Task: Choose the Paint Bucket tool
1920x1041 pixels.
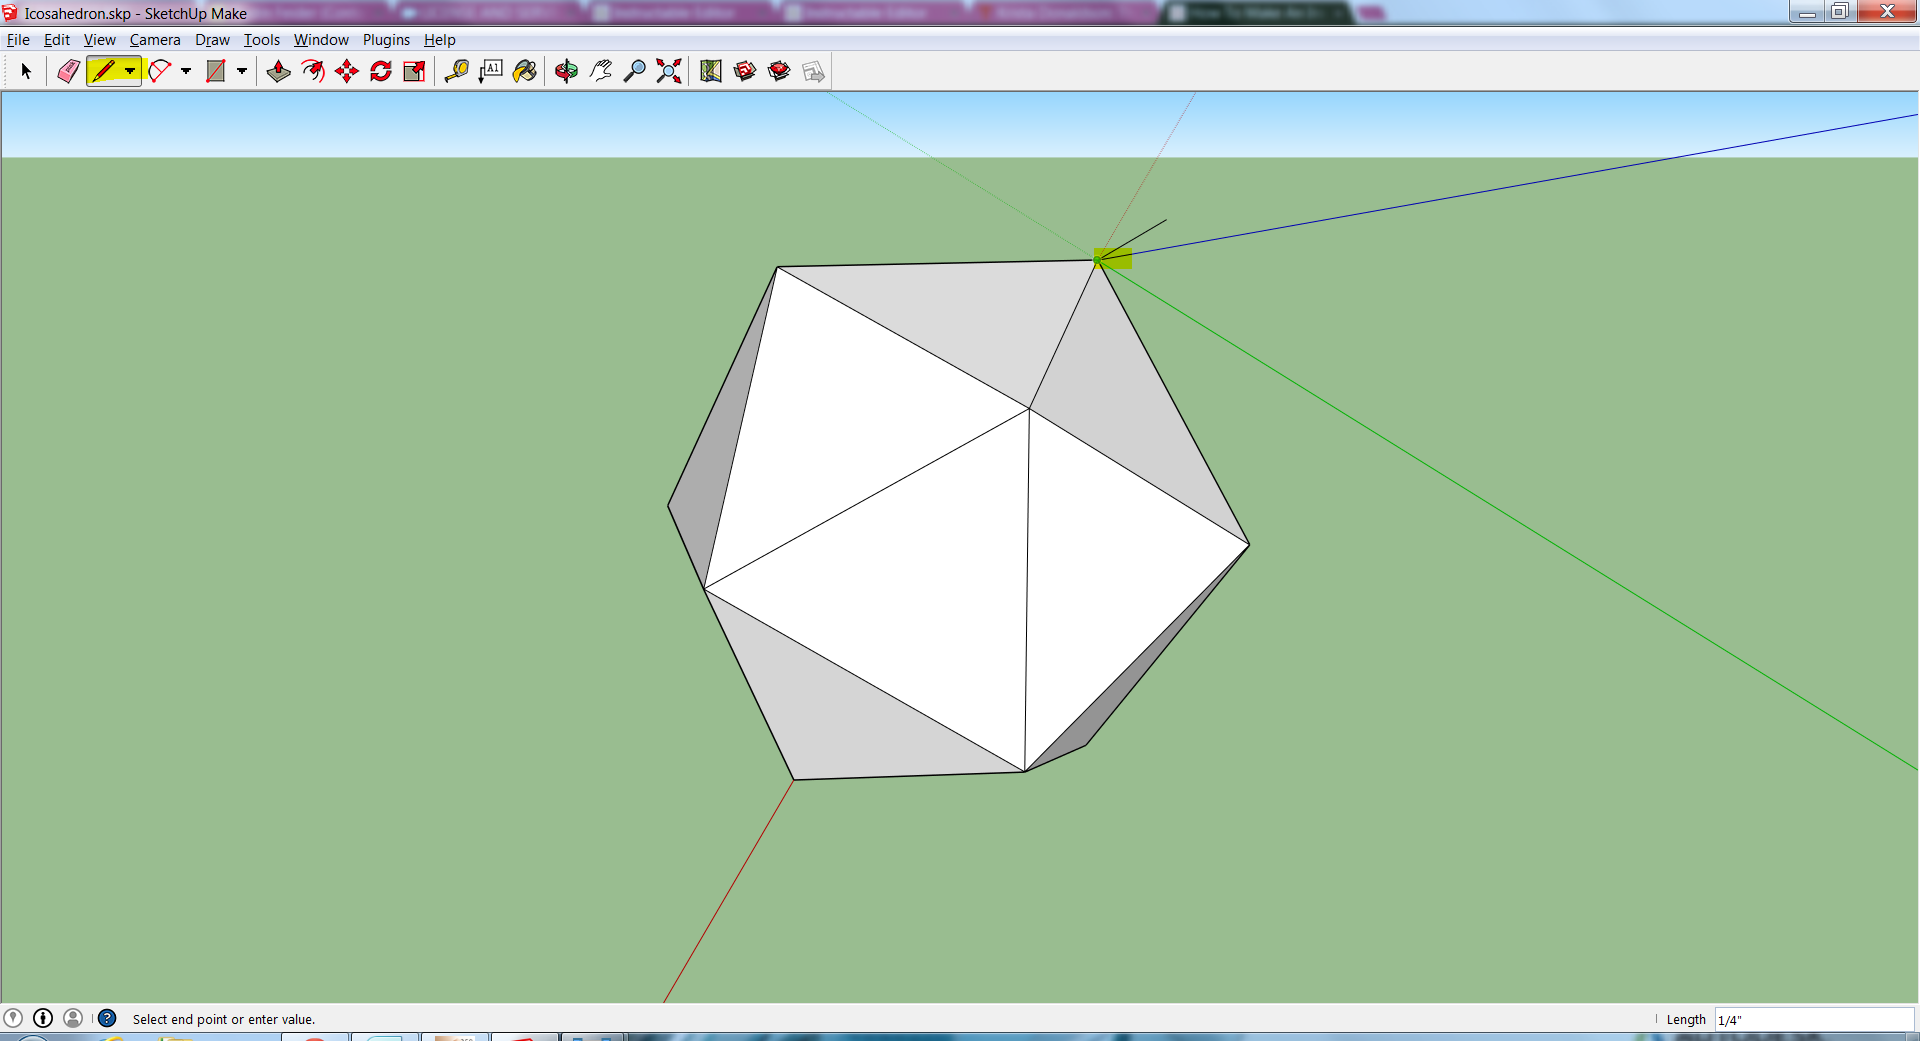Action: 525,71
